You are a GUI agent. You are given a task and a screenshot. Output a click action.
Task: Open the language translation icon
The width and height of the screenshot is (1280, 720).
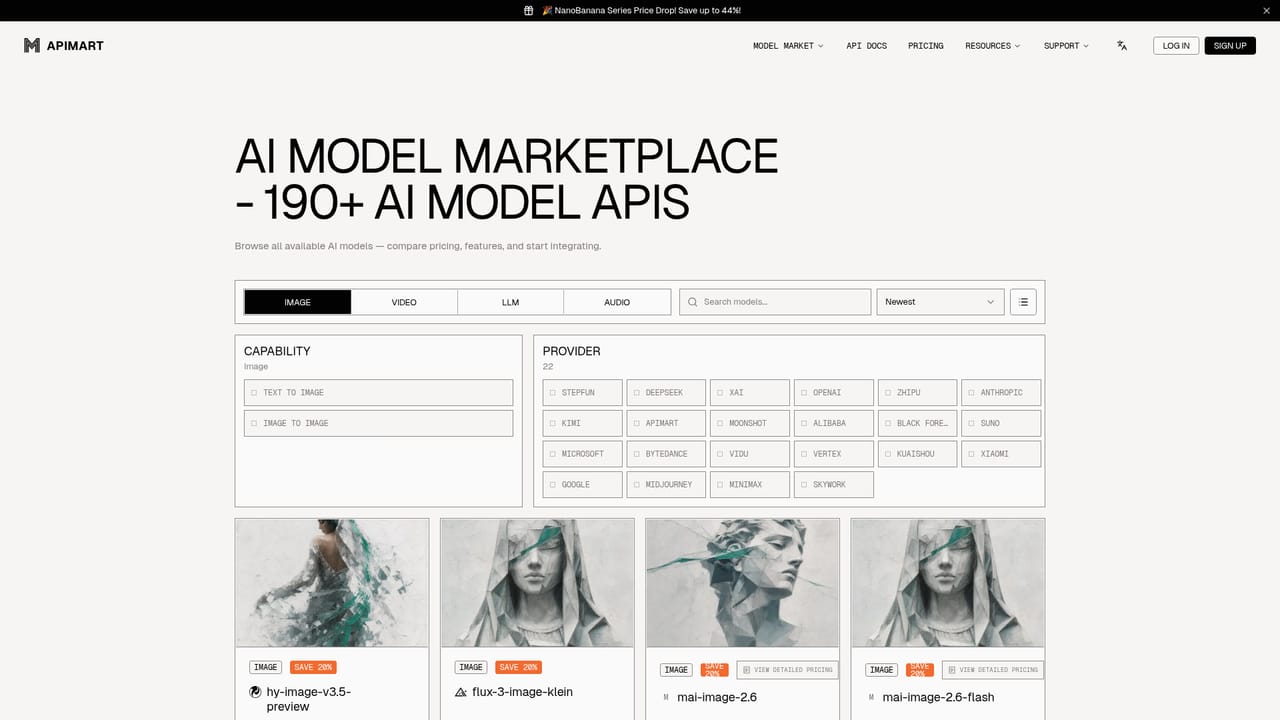click(x=1122, y=46)
